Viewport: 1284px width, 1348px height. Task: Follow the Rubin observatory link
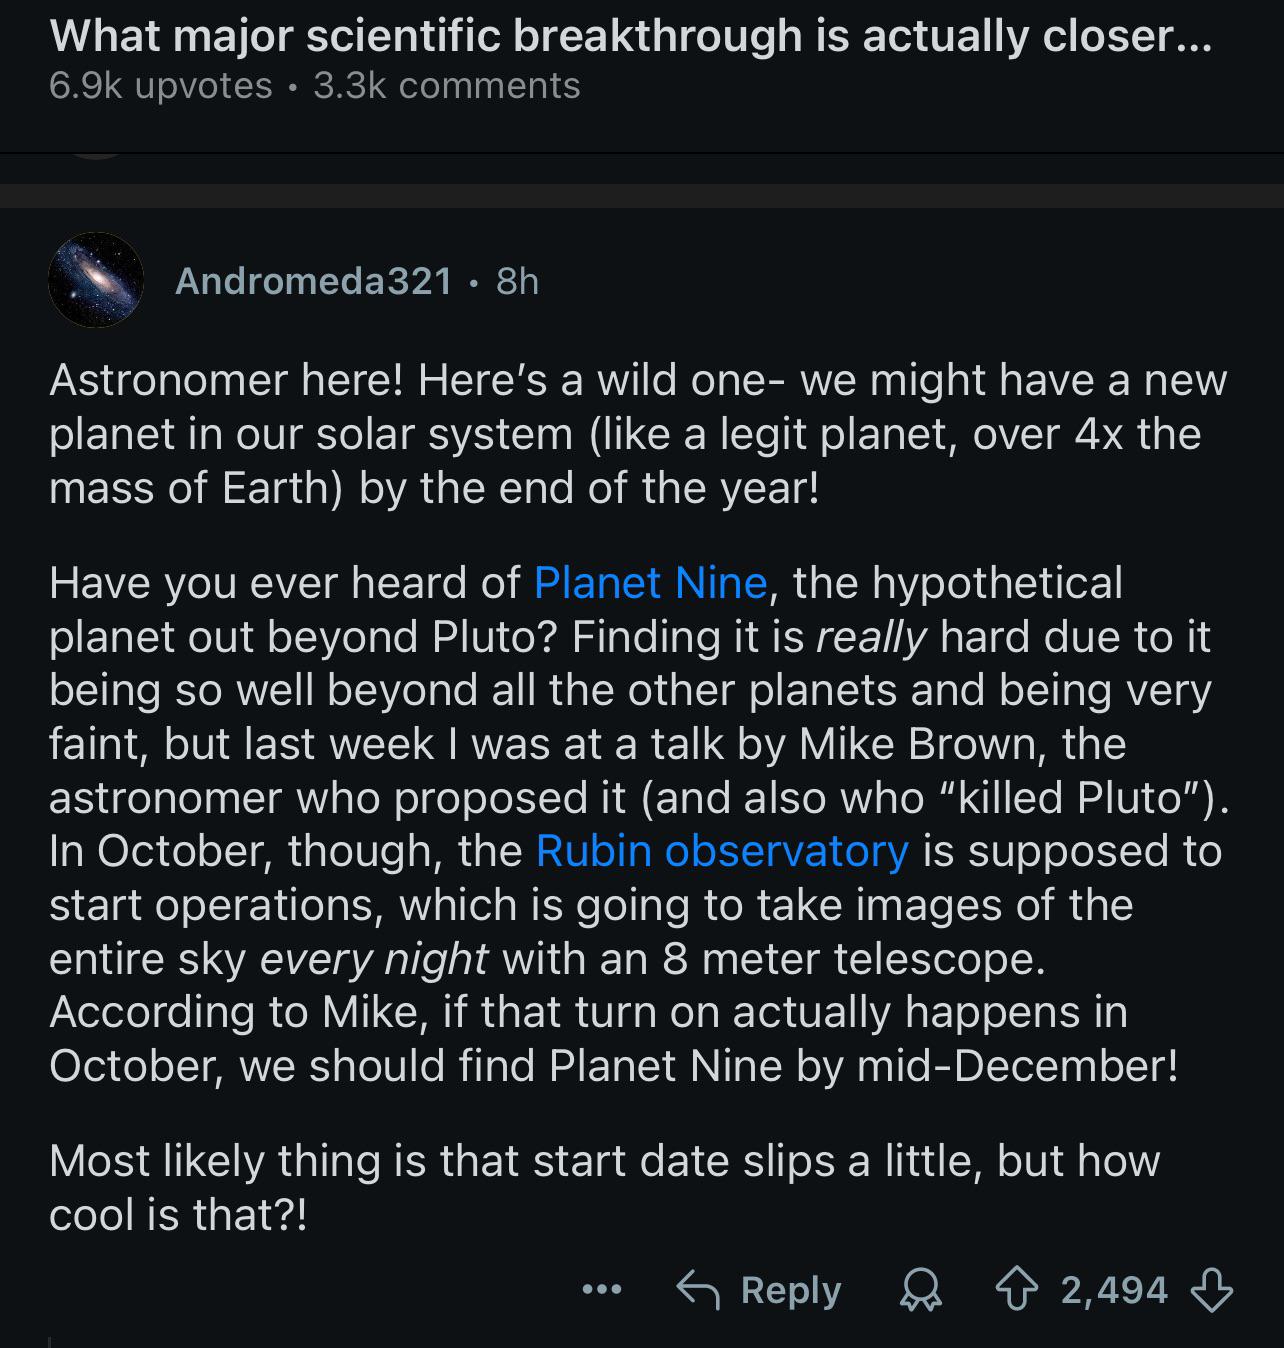[x=722, y=851]
